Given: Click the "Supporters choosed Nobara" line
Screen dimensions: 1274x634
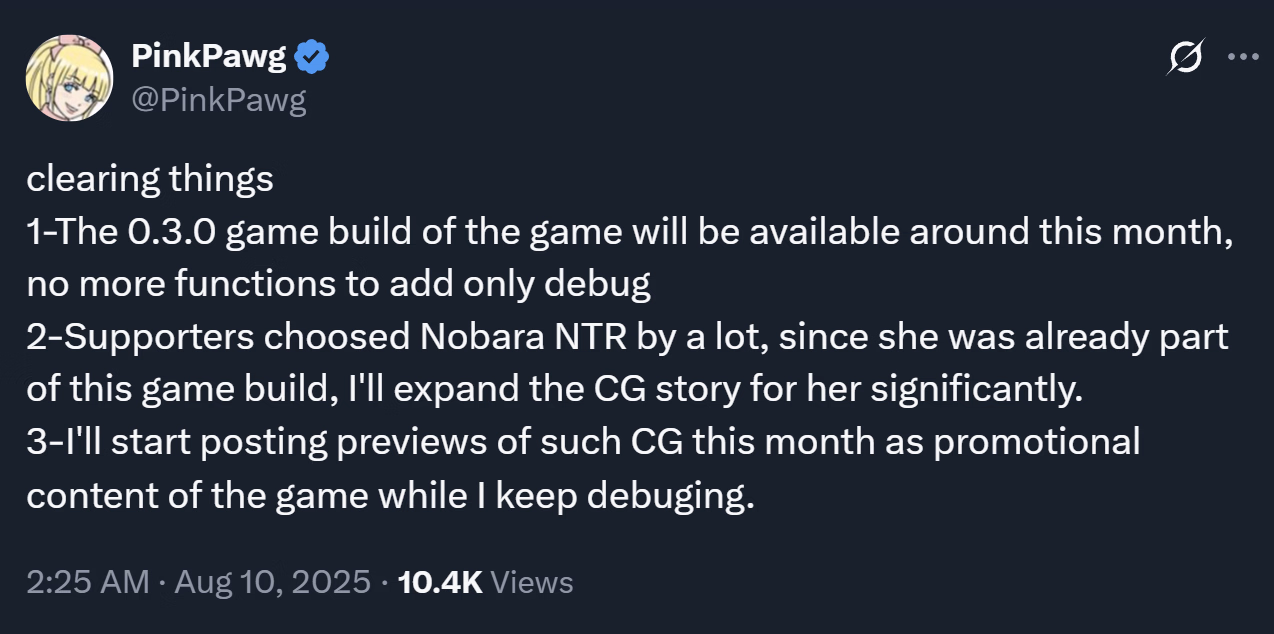Looking at the screenshot, I should 627,338.
